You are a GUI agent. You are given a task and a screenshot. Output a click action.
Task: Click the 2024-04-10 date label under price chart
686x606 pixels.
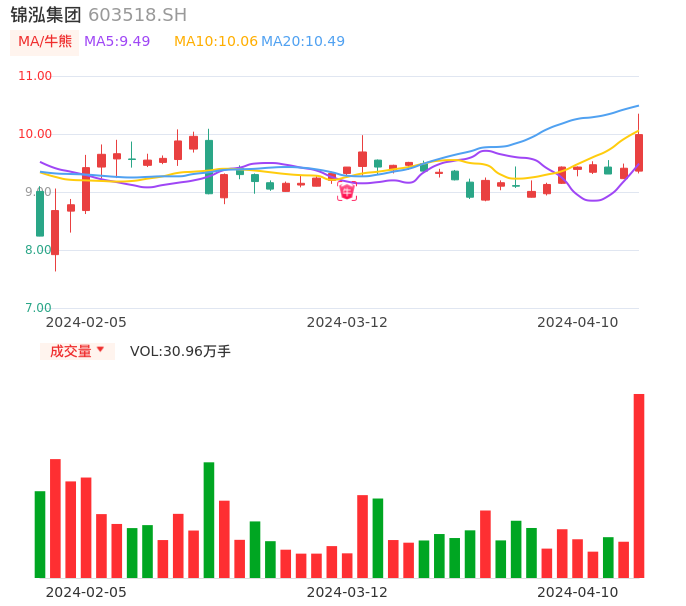(578, 322)
